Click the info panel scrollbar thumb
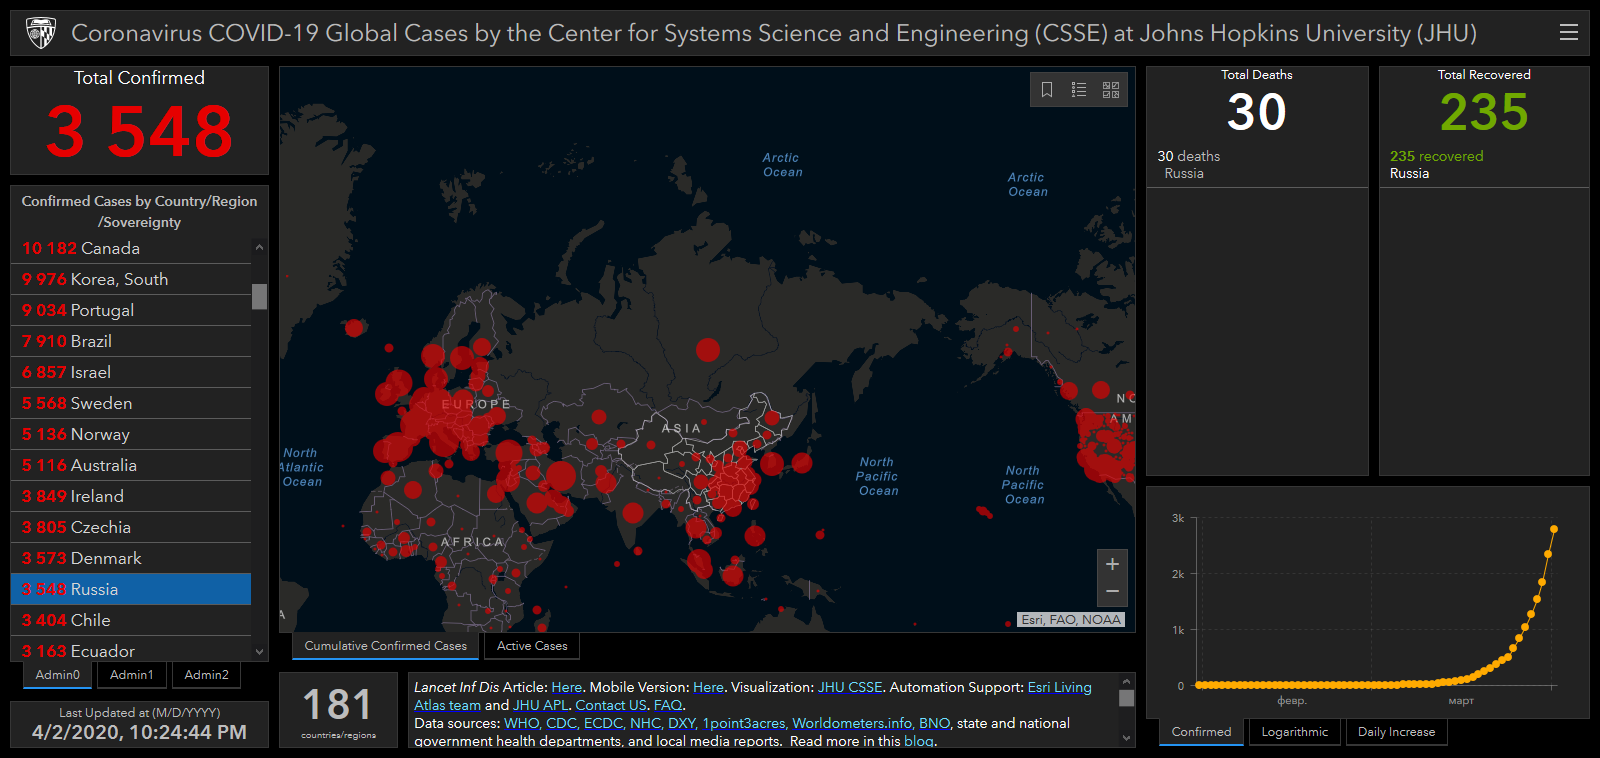 [1126, 698]
